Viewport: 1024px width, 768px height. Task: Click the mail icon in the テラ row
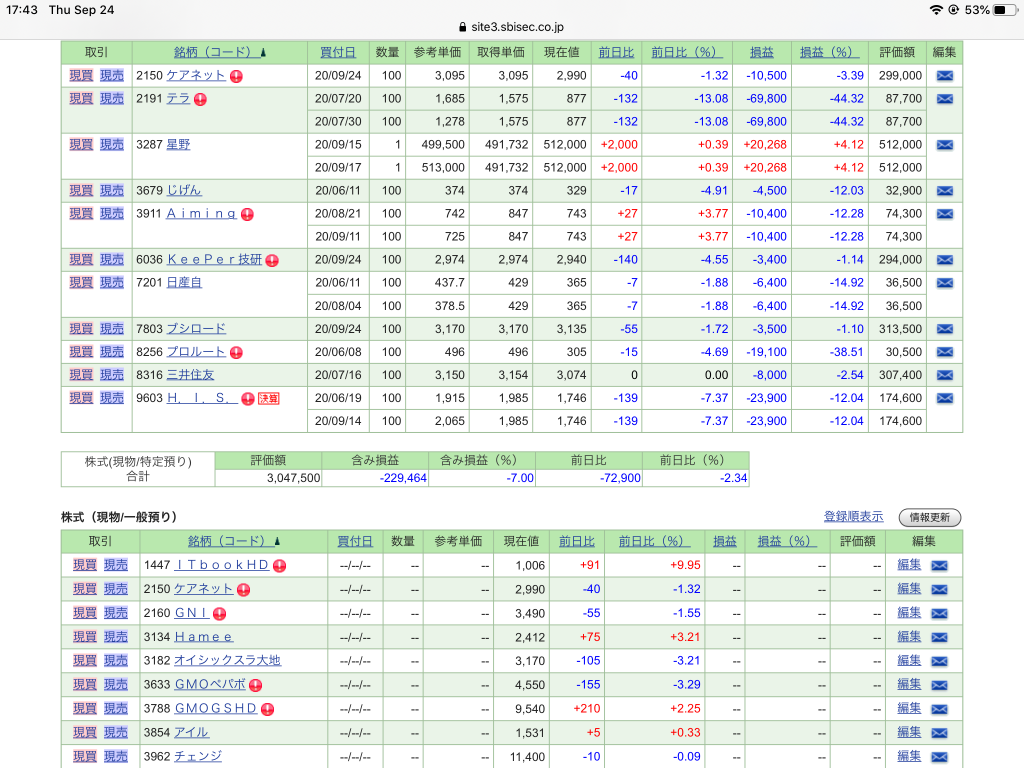(x=944, y=99)
